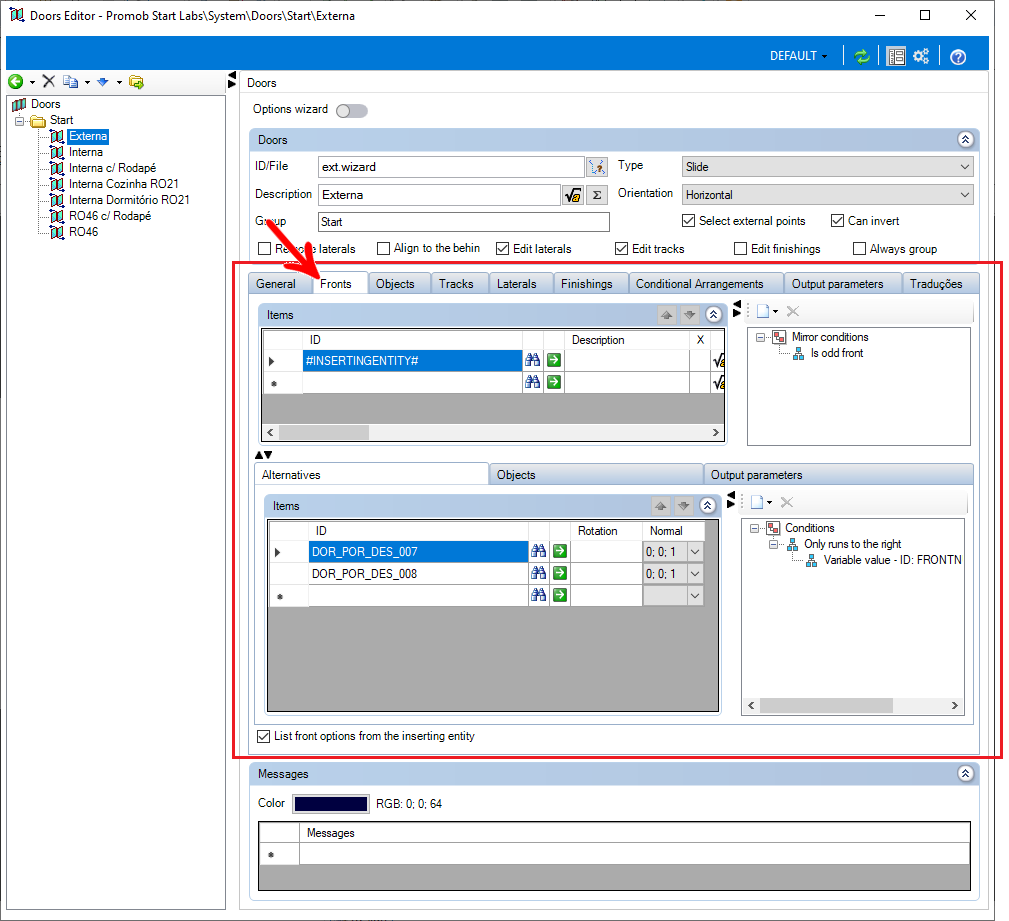This screenshot has width=1009, height=921.
Task: Open the Type dropdown showing Slide
Action: (x=828, y=167)
